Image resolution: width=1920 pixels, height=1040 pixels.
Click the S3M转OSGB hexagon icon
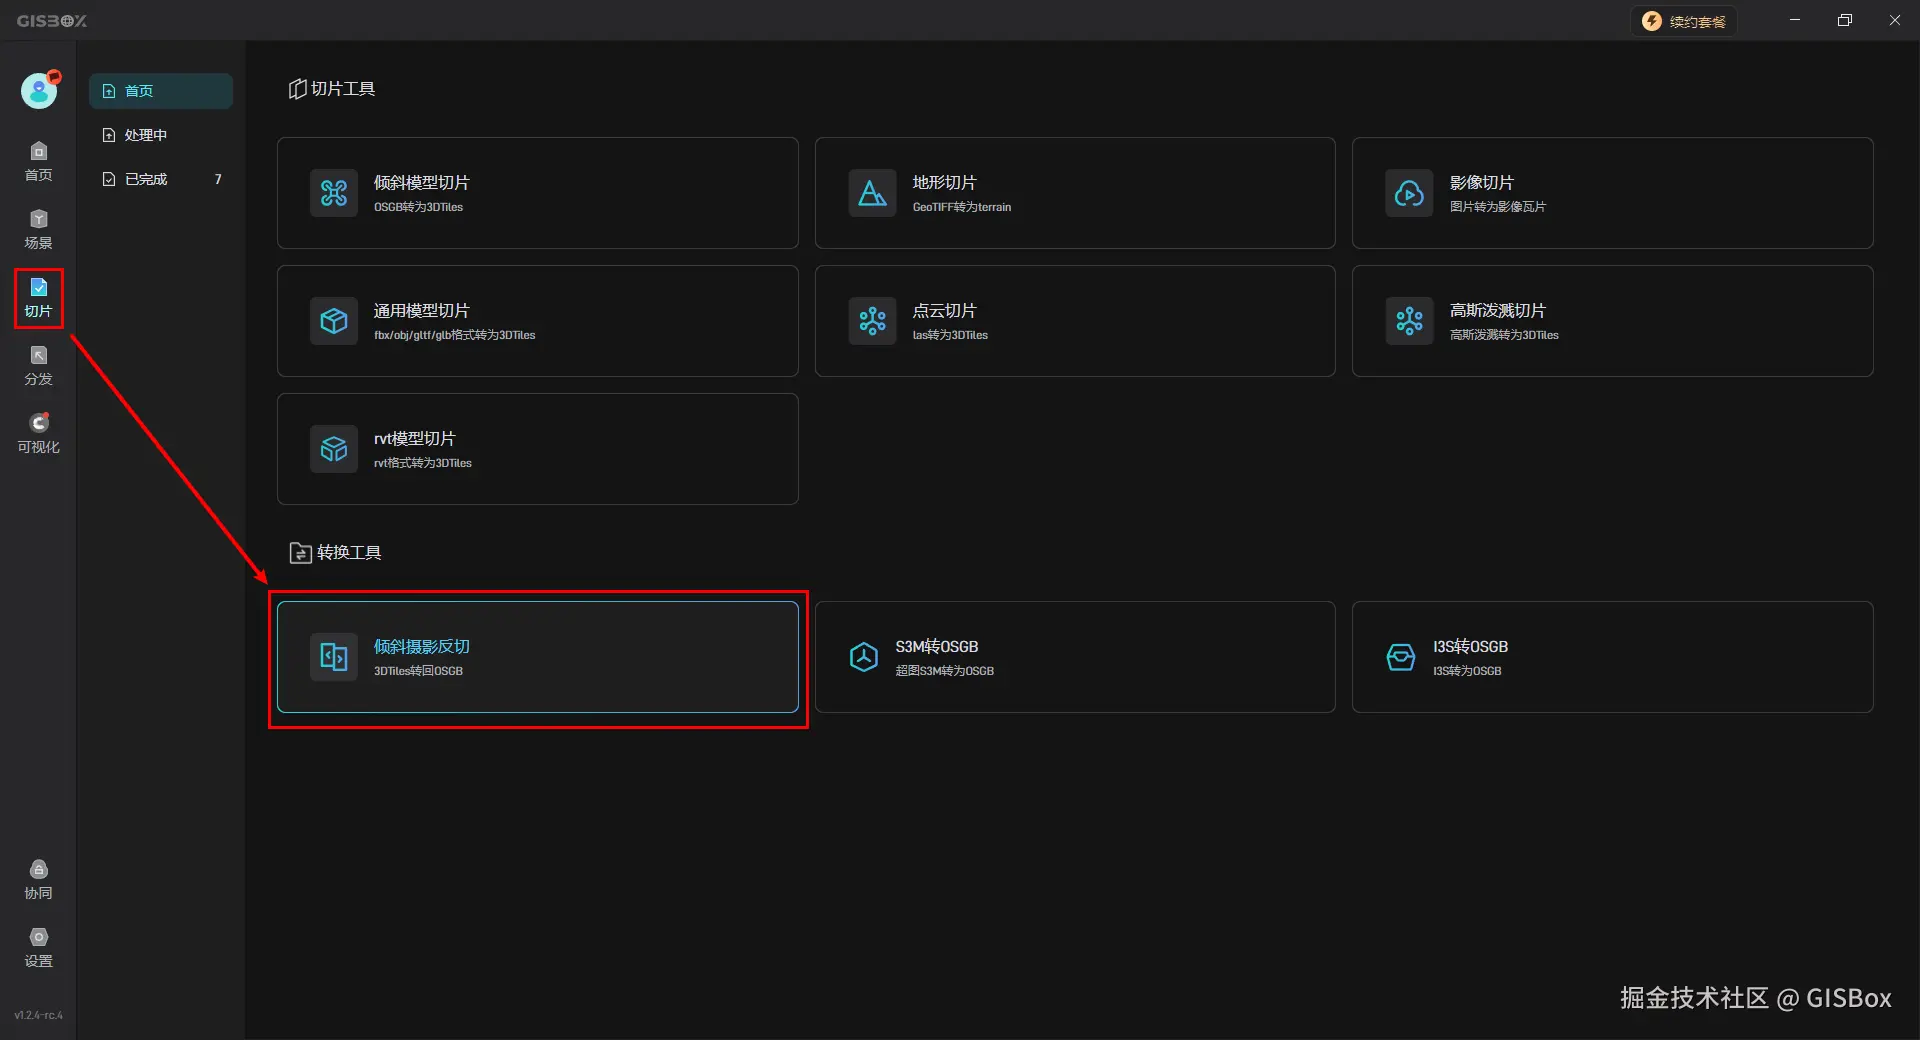[x=864, y=657]
